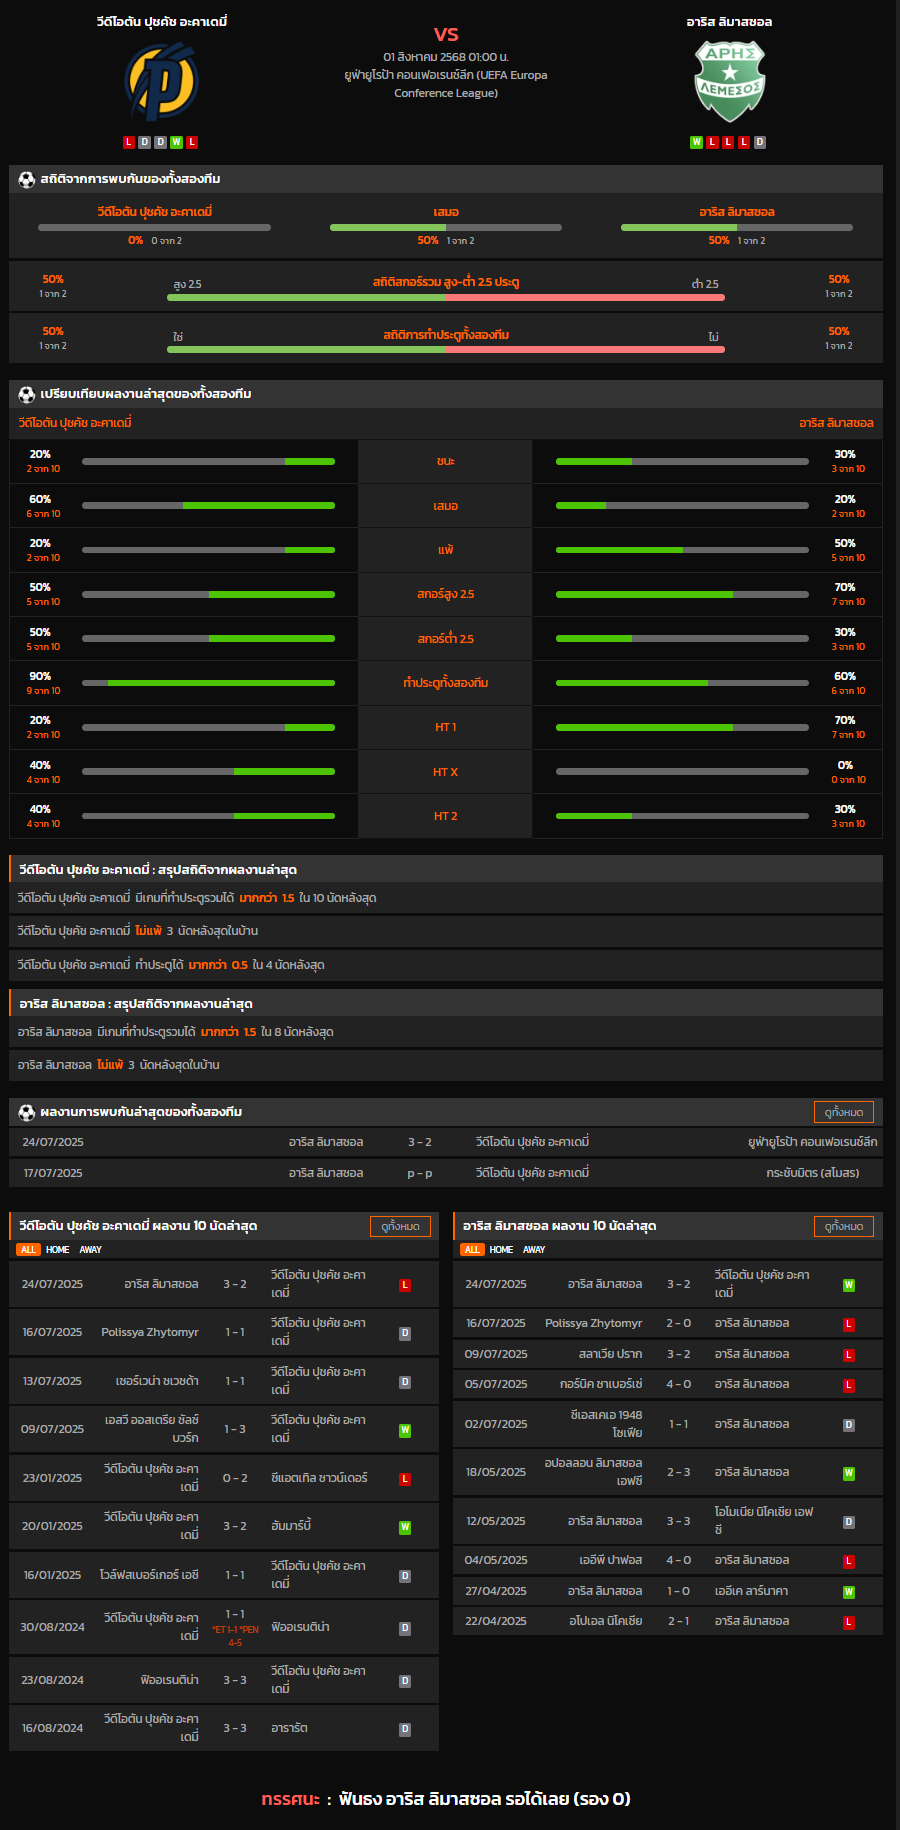Click D result badge in right 02/07/2025 row
This screenshot has width=900, height=1830.
[849, 1425]
